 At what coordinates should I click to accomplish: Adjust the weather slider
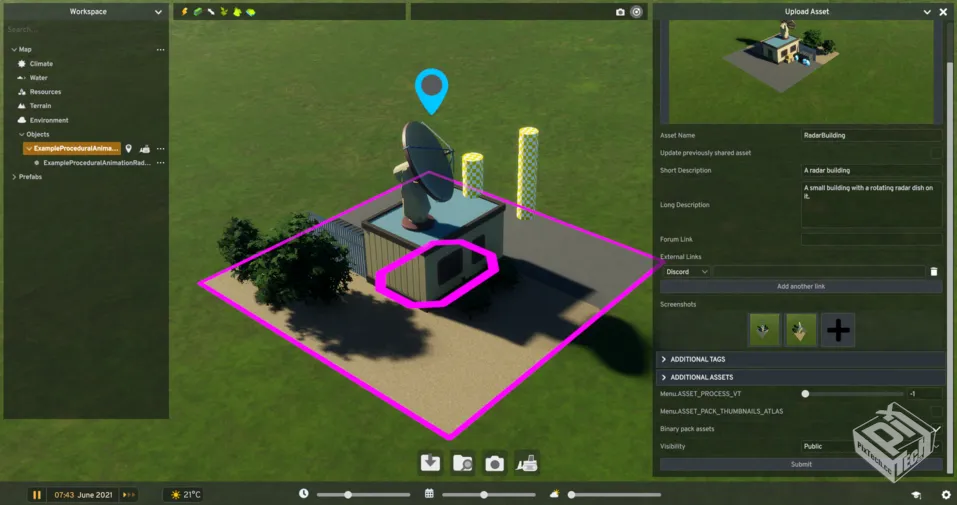tap(615, 495)
